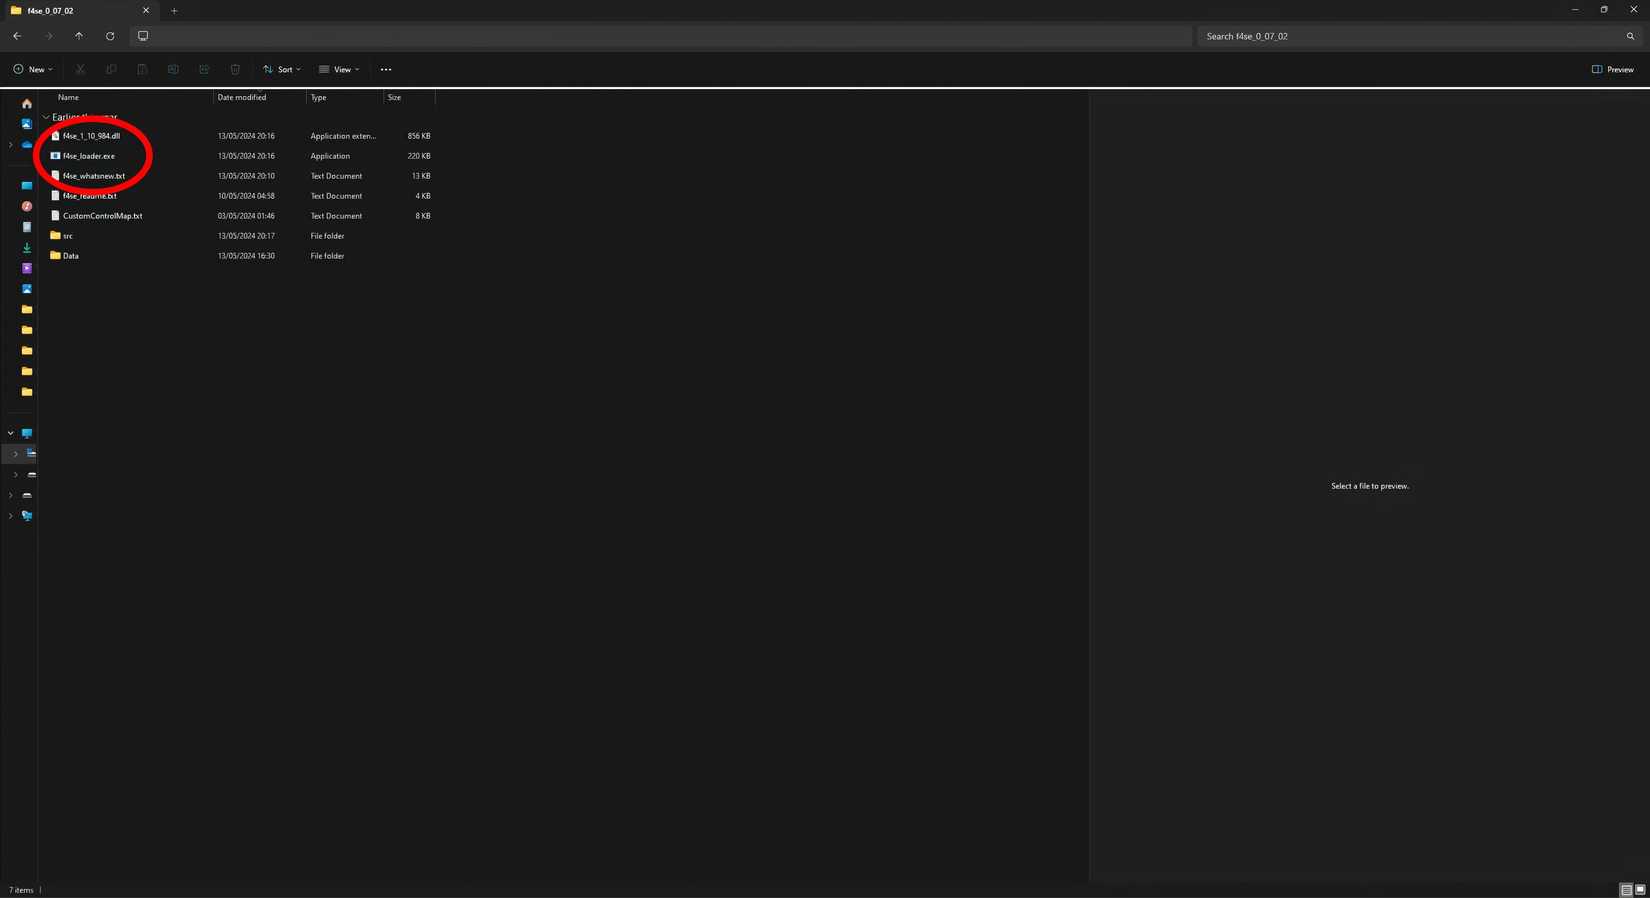This screenshot has height=898, width=1650.
Task: Click the New button
Action: tap(33, 70)
